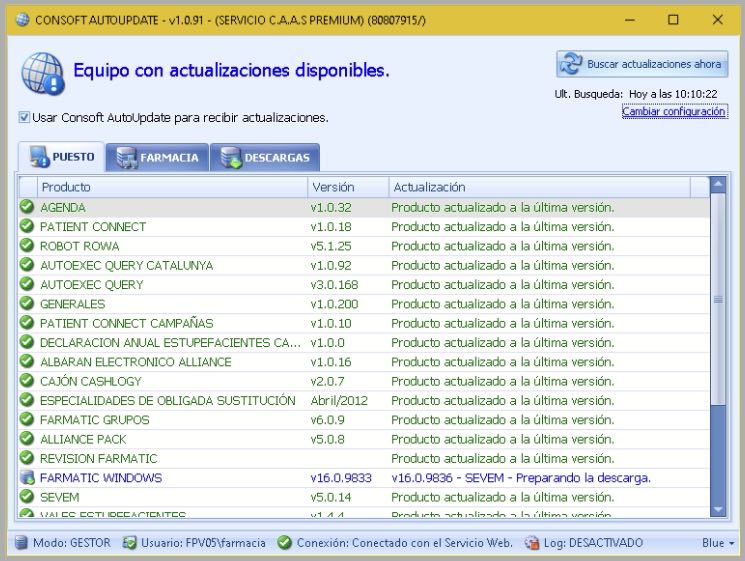Toggle Usar Consoft AutoUpdate checkbox

click(x=24, y=117)
